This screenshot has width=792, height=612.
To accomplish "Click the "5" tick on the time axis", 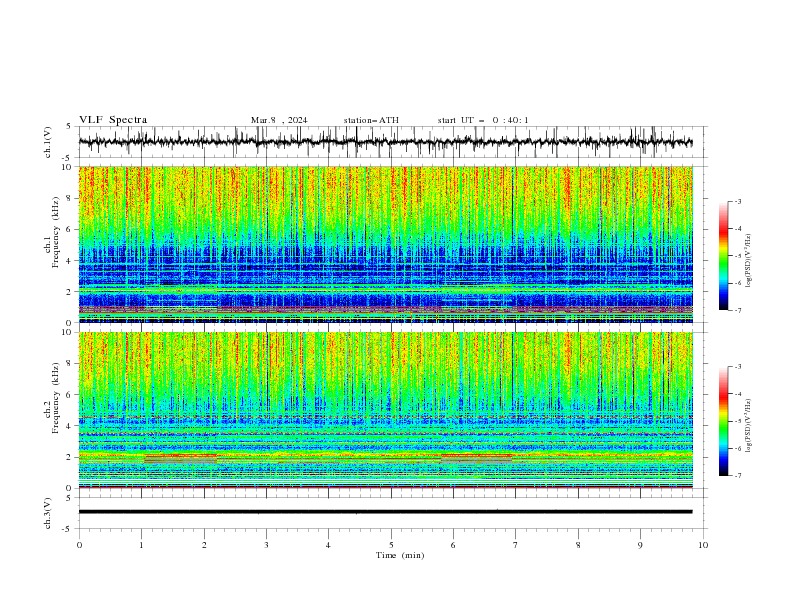I will tap(391, 545).
